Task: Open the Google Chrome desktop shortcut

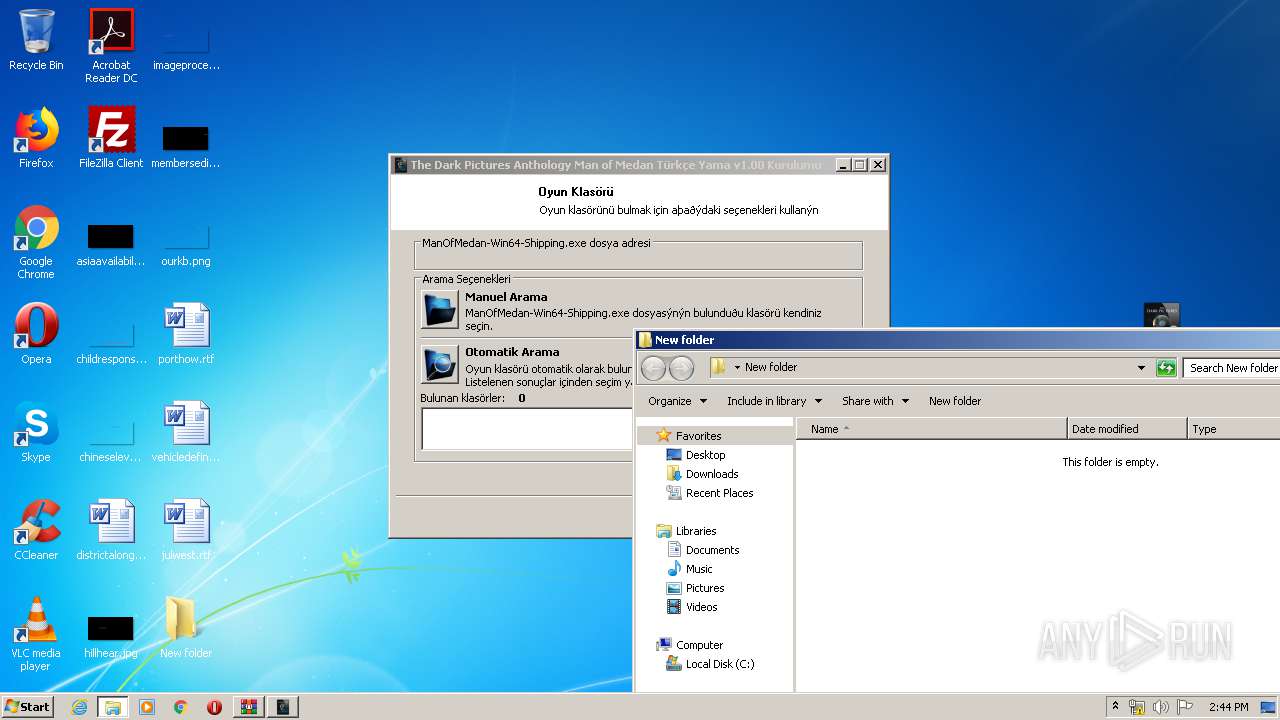Action: (36, 243)
